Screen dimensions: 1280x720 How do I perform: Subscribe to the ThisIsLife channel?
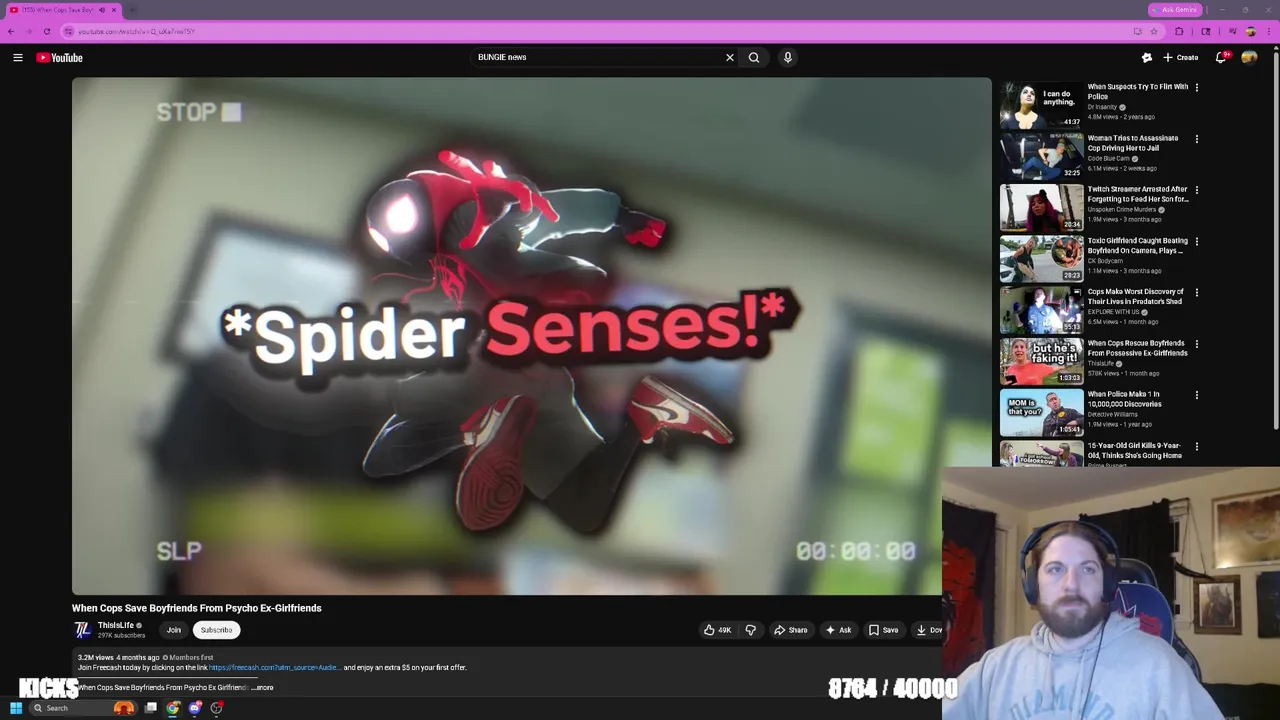click(x=216, y=630)
